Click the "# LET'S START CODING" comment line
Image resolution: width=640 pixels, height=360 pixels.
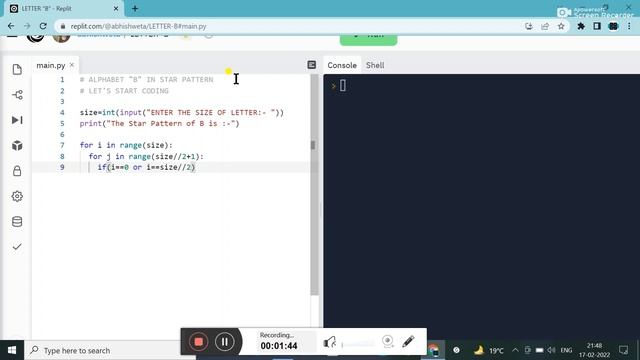(x=124, y=91)
